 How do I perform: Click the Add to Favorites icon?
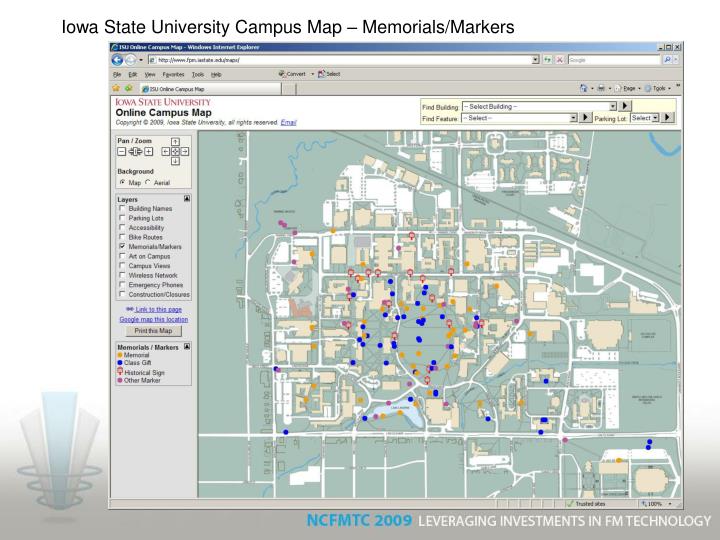tap(129, 88)
